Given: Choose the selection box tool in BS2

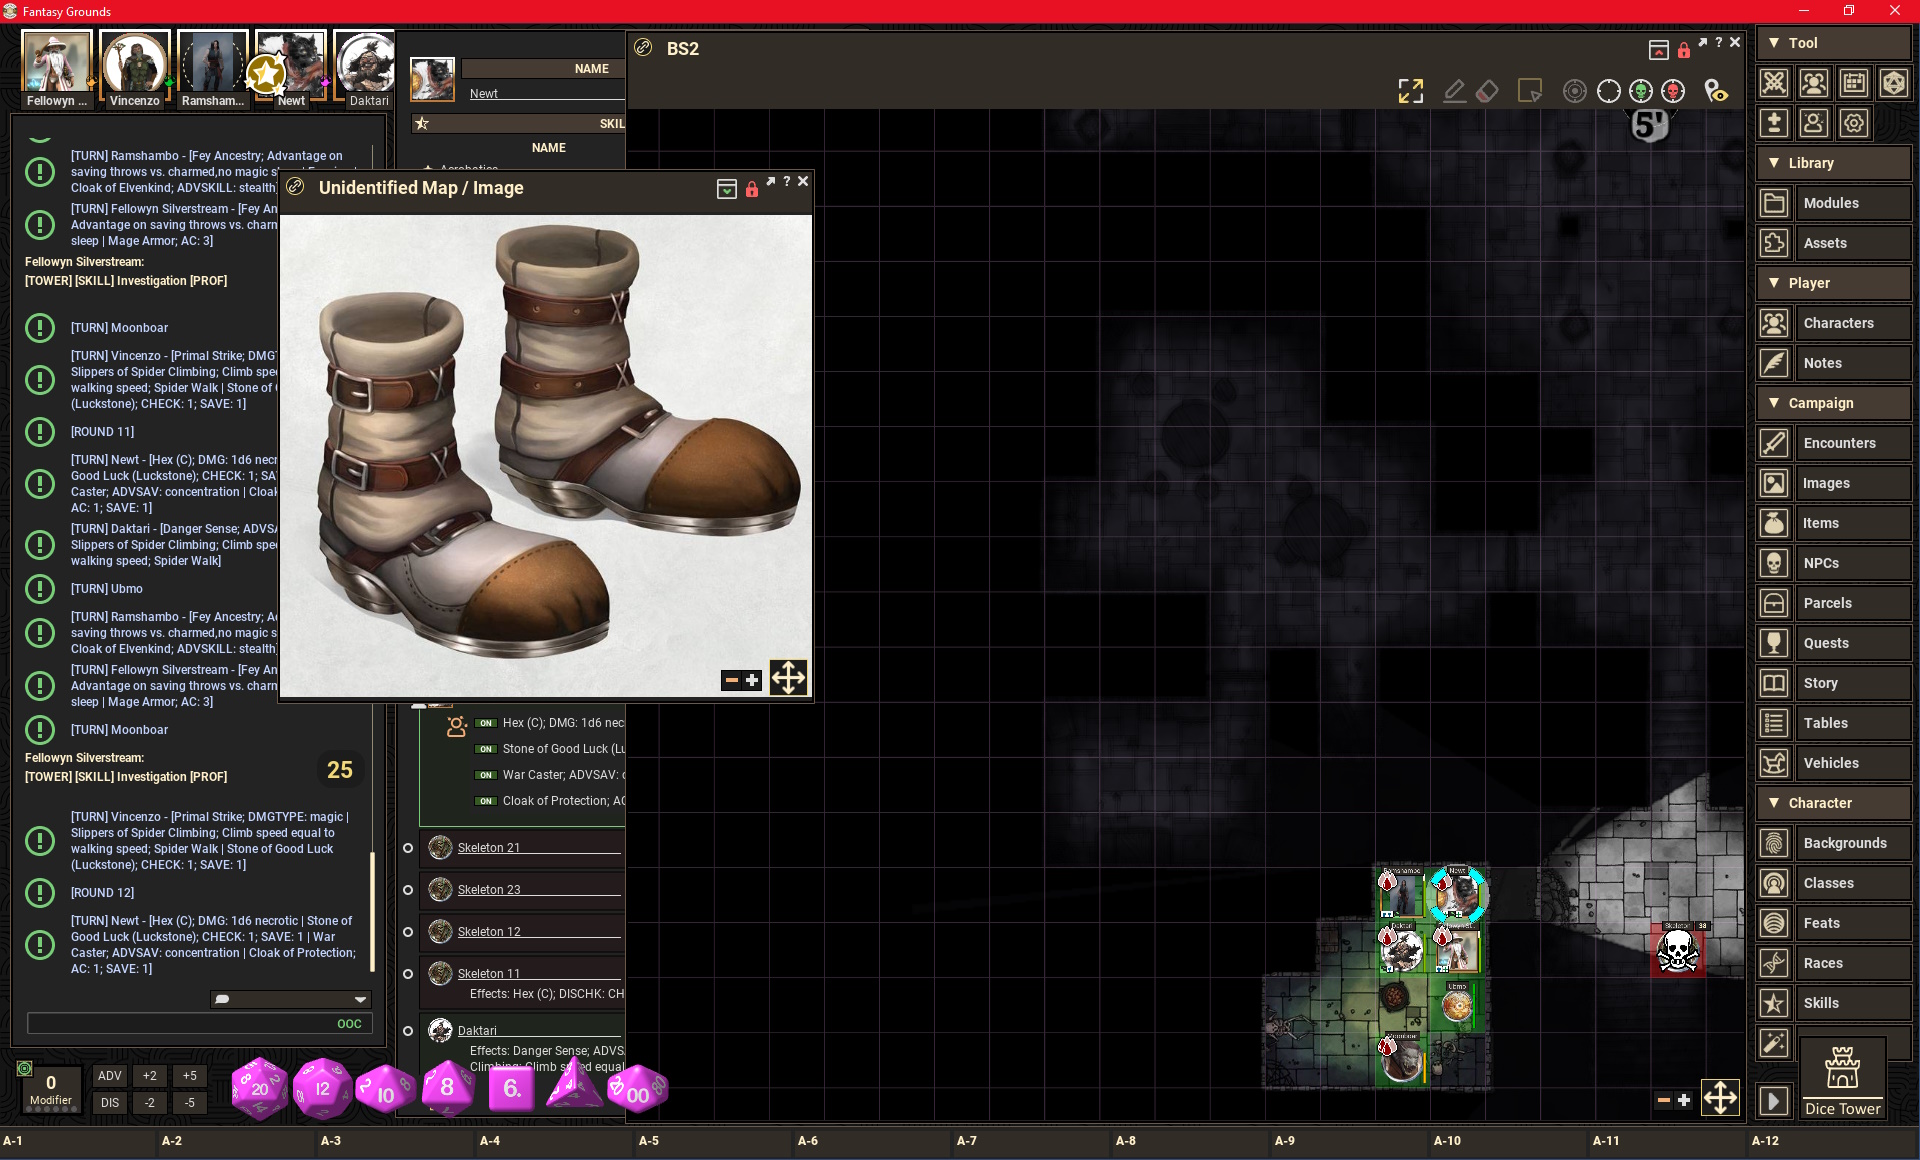Looking at the screenshot, I should pos(1530,91).
